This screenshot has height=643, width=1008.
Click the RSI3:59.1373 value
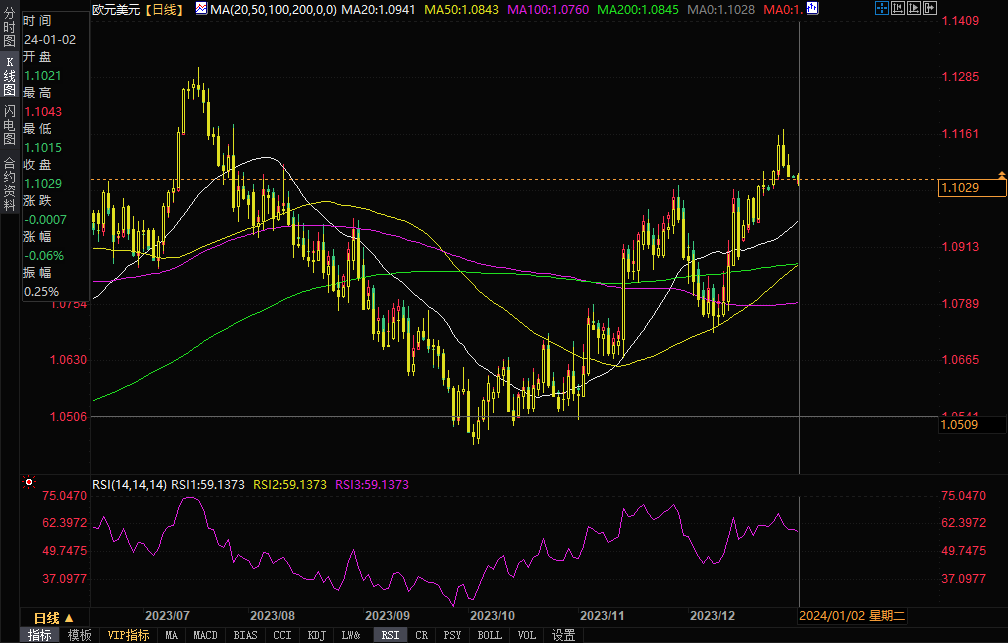point(372,485)
